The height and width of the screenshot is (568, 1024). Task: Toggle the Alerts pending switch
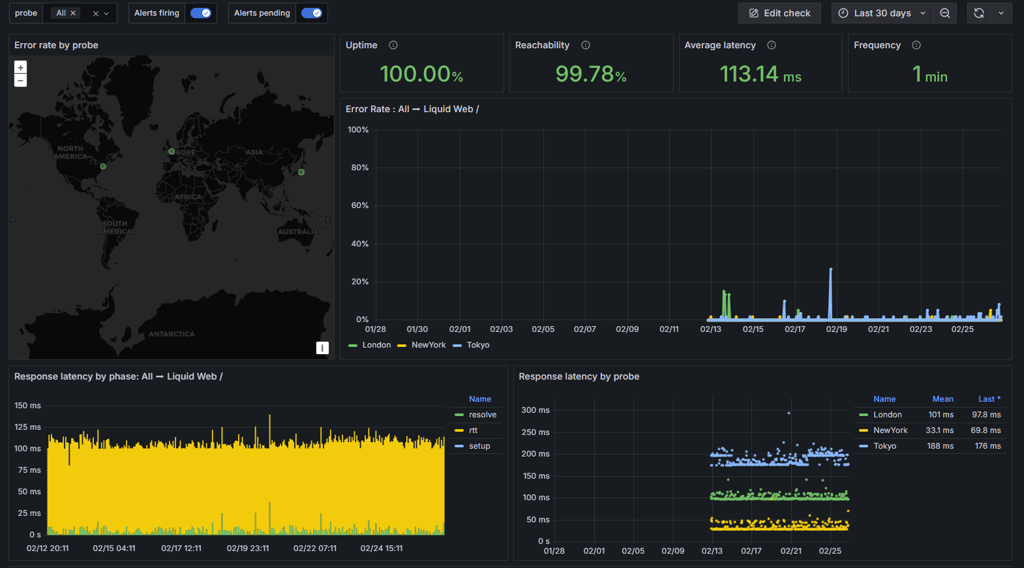pyautogui.click(x=312, y=13)
